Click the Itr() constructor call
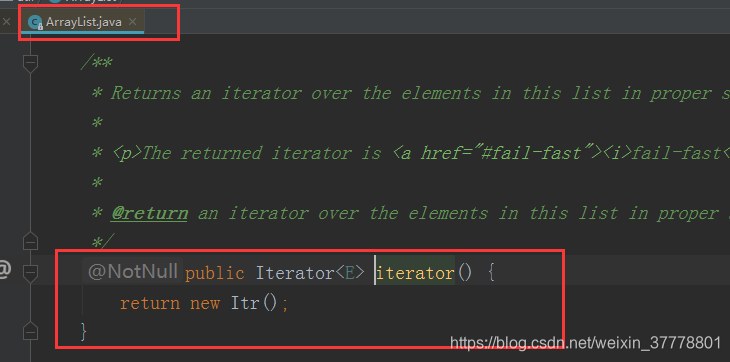 coord(254,303)
